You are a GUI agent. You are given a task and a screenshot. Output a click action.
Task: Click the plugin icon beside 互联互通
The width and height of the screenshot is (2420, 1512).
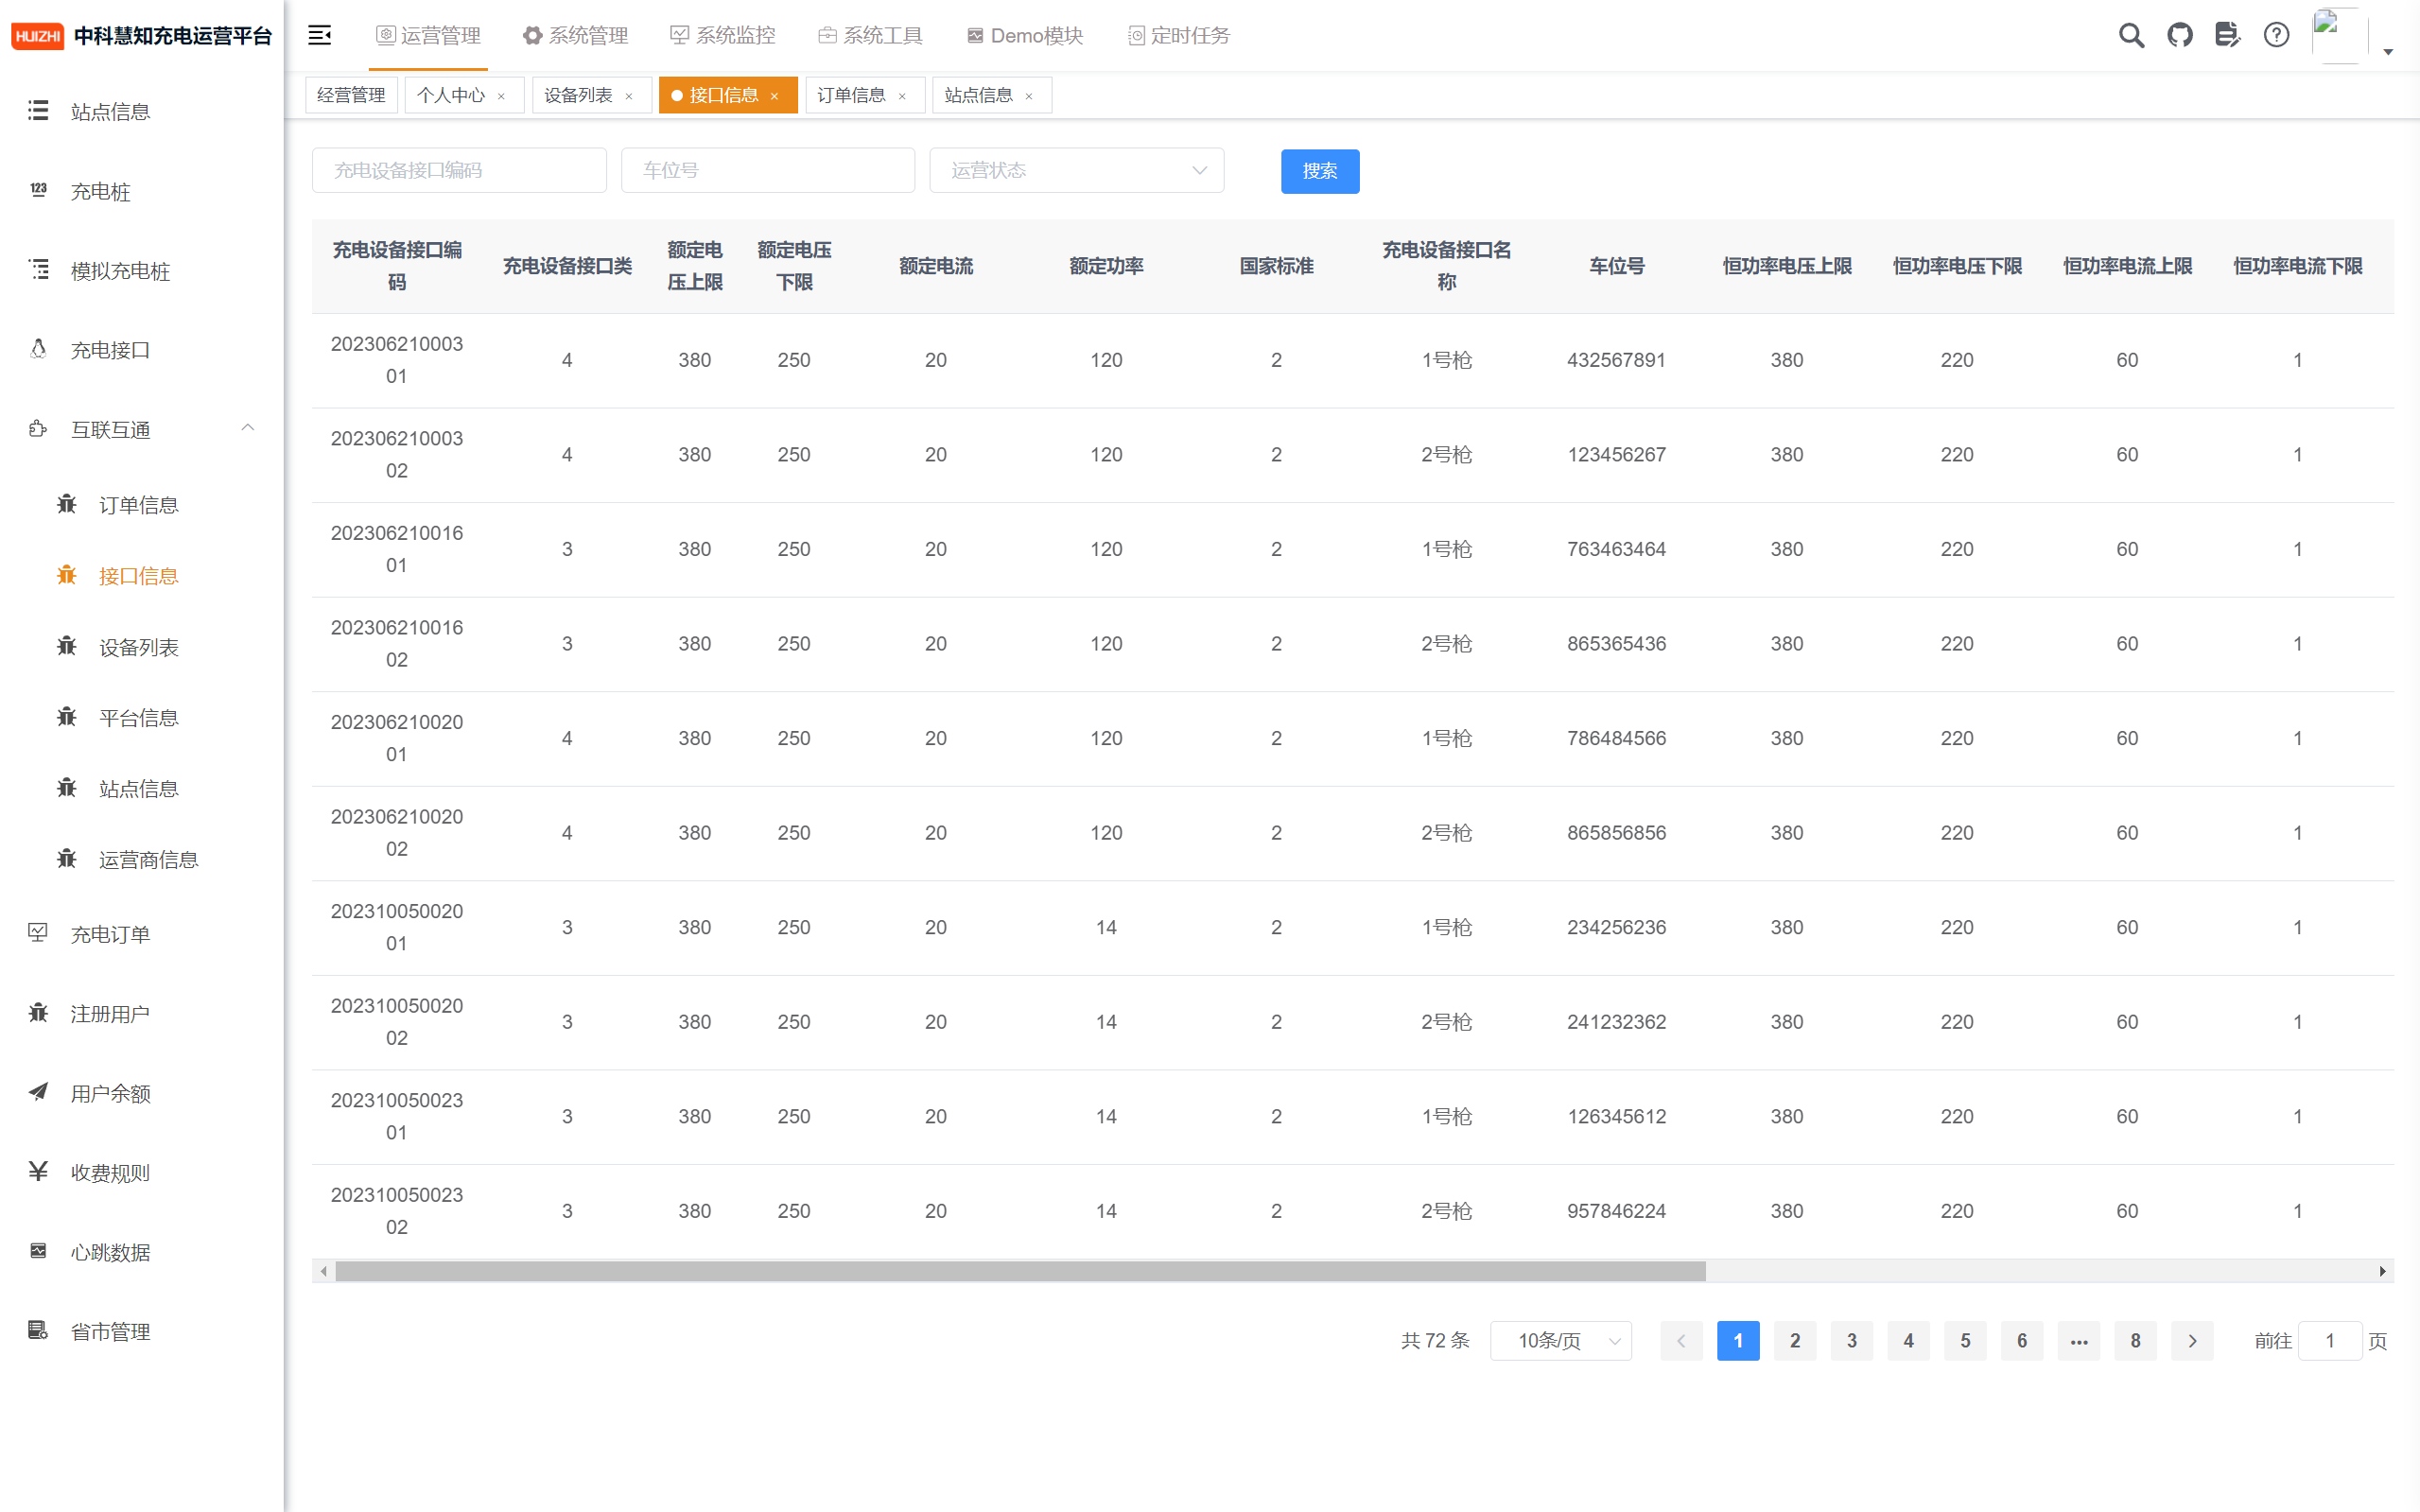click(x=38, y=429)
